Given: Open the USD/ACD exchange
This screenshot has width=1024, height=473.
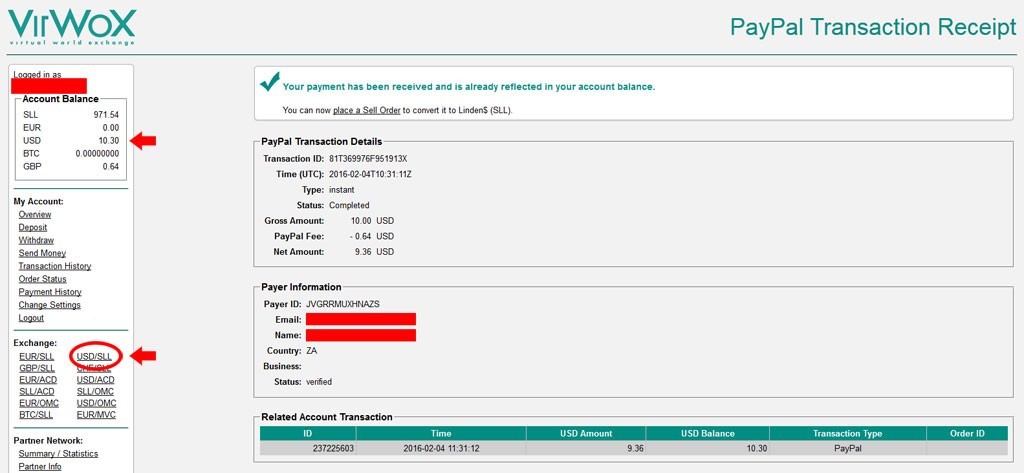Looking at the screenshot, I should pyautogui.click(x=95, y=380).
